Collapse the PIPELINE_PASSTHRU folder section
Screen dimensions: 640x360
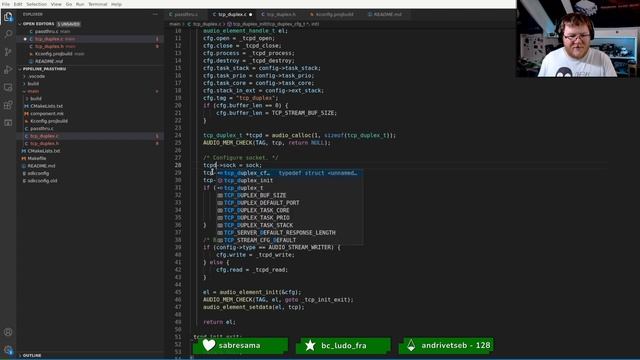click(x=44, y=69)
